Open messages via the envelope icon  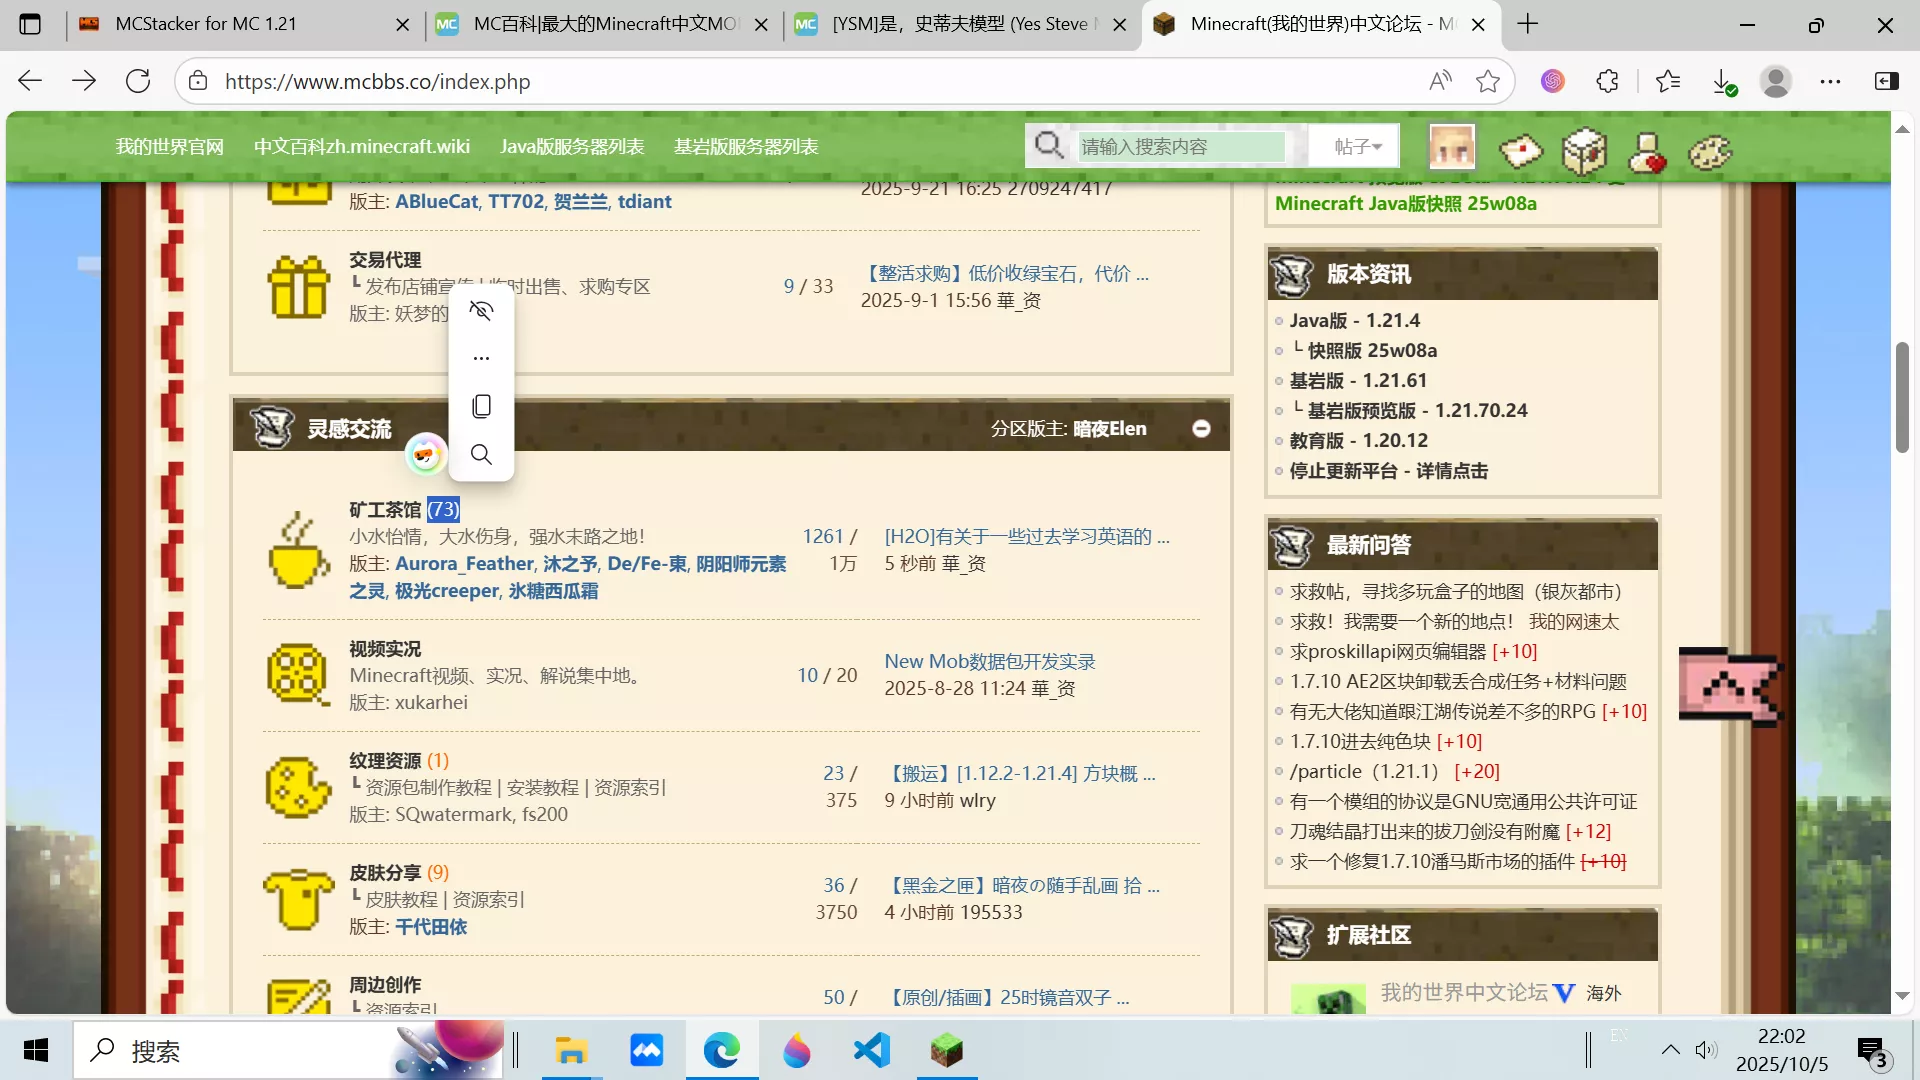tap(1520, 151)
